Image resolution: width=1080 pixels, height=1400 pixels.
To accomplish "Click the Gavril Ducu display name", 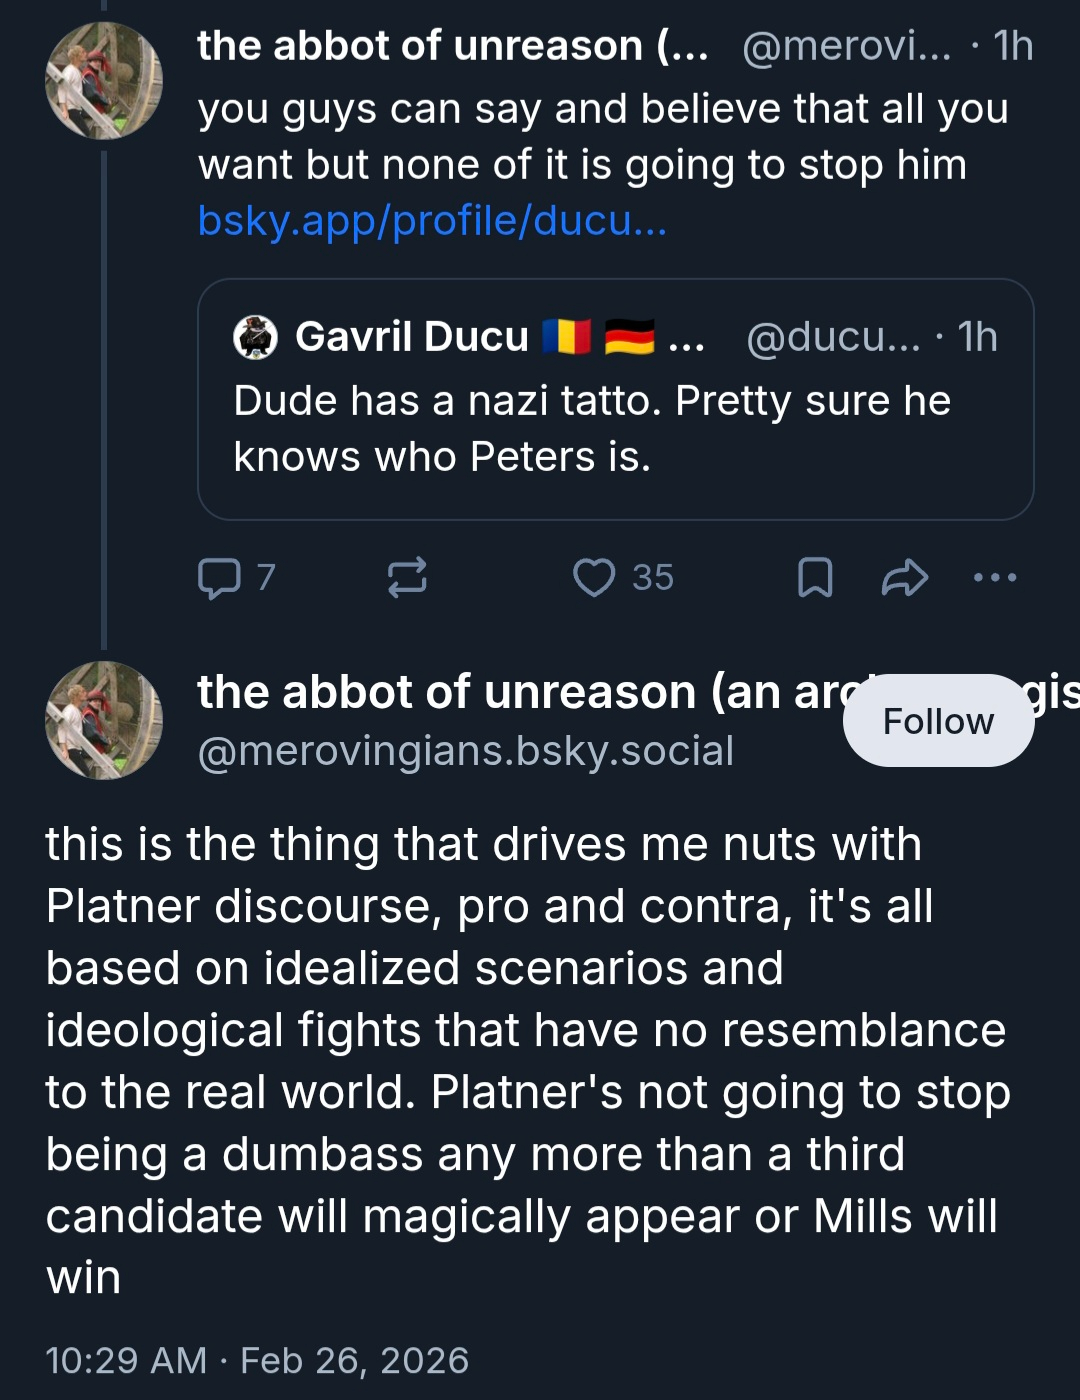I will click(412, 337).
